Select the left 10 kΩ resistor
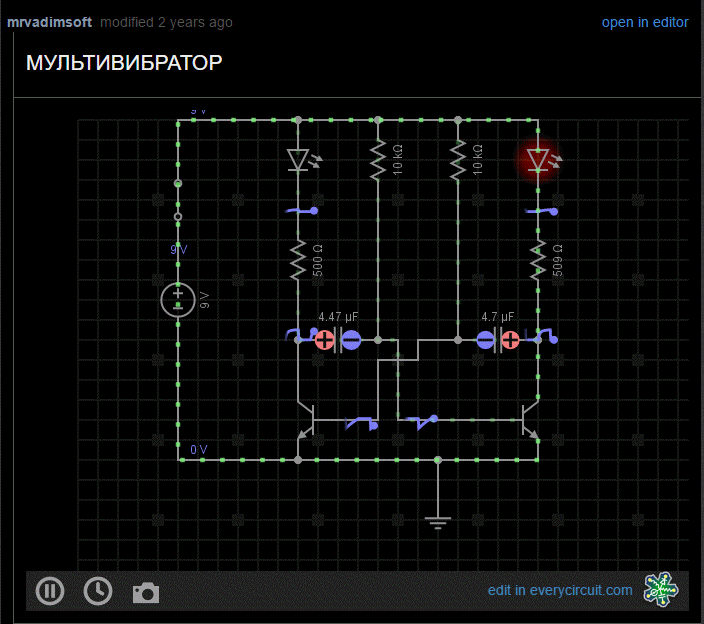Image resolution: width=704 pixels, height=624 pixels. pyautogui.click(x=378, y=160)
